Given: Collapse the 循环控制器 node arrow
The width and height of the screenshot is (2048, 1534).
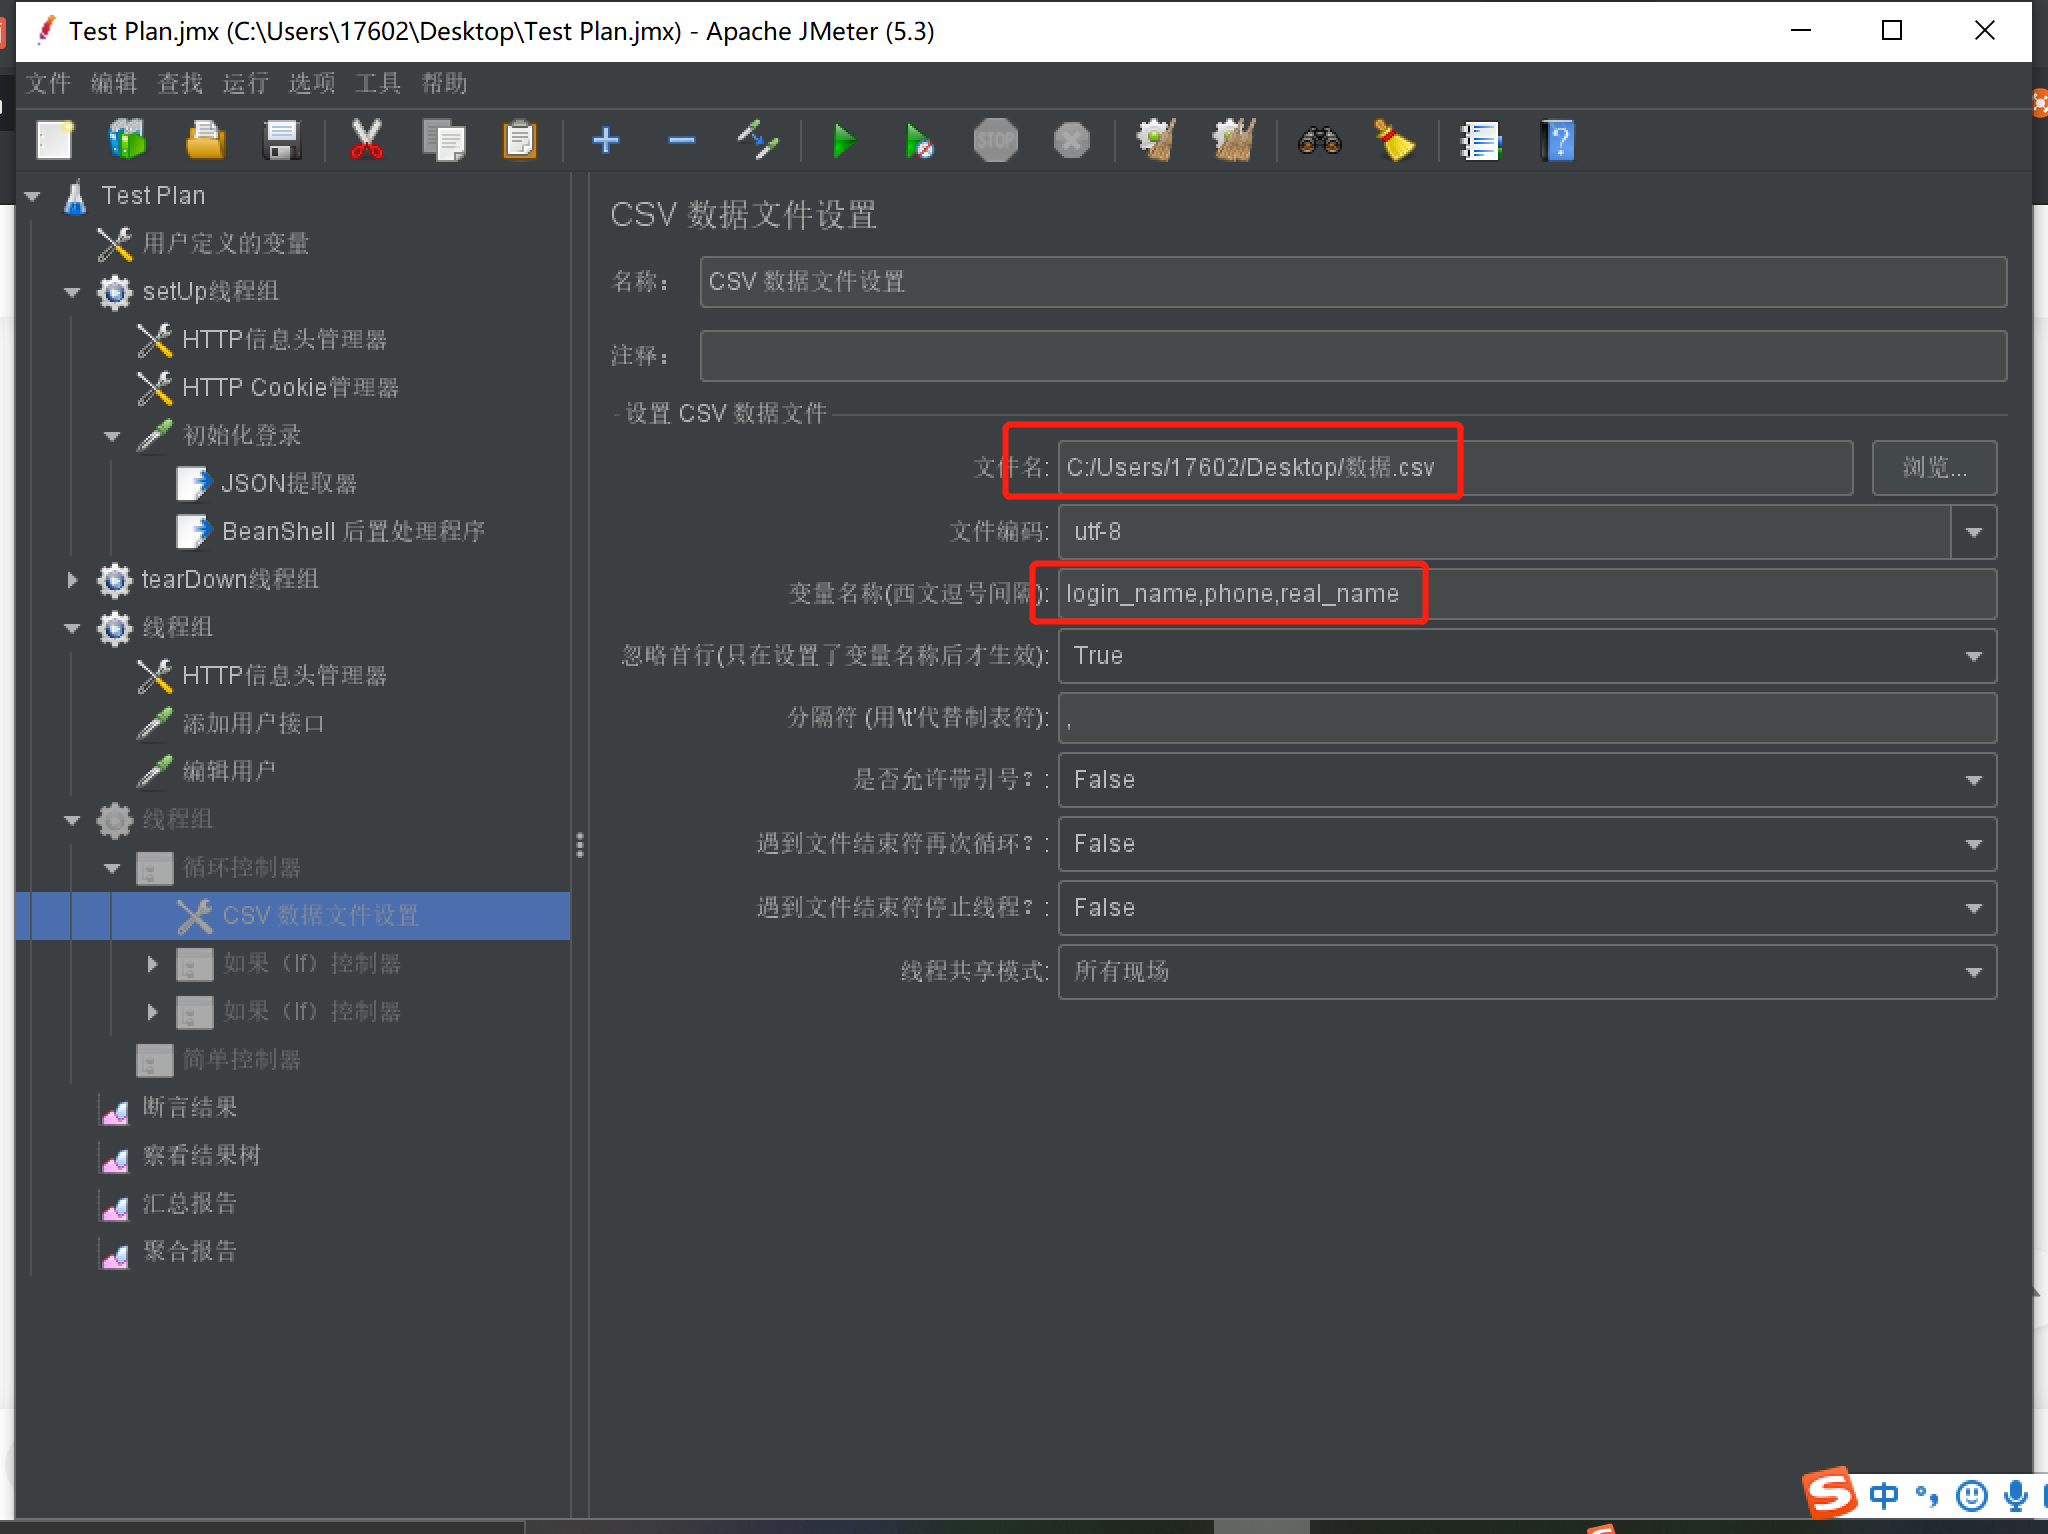Looking at the screenshot, I should coord(112,868).
